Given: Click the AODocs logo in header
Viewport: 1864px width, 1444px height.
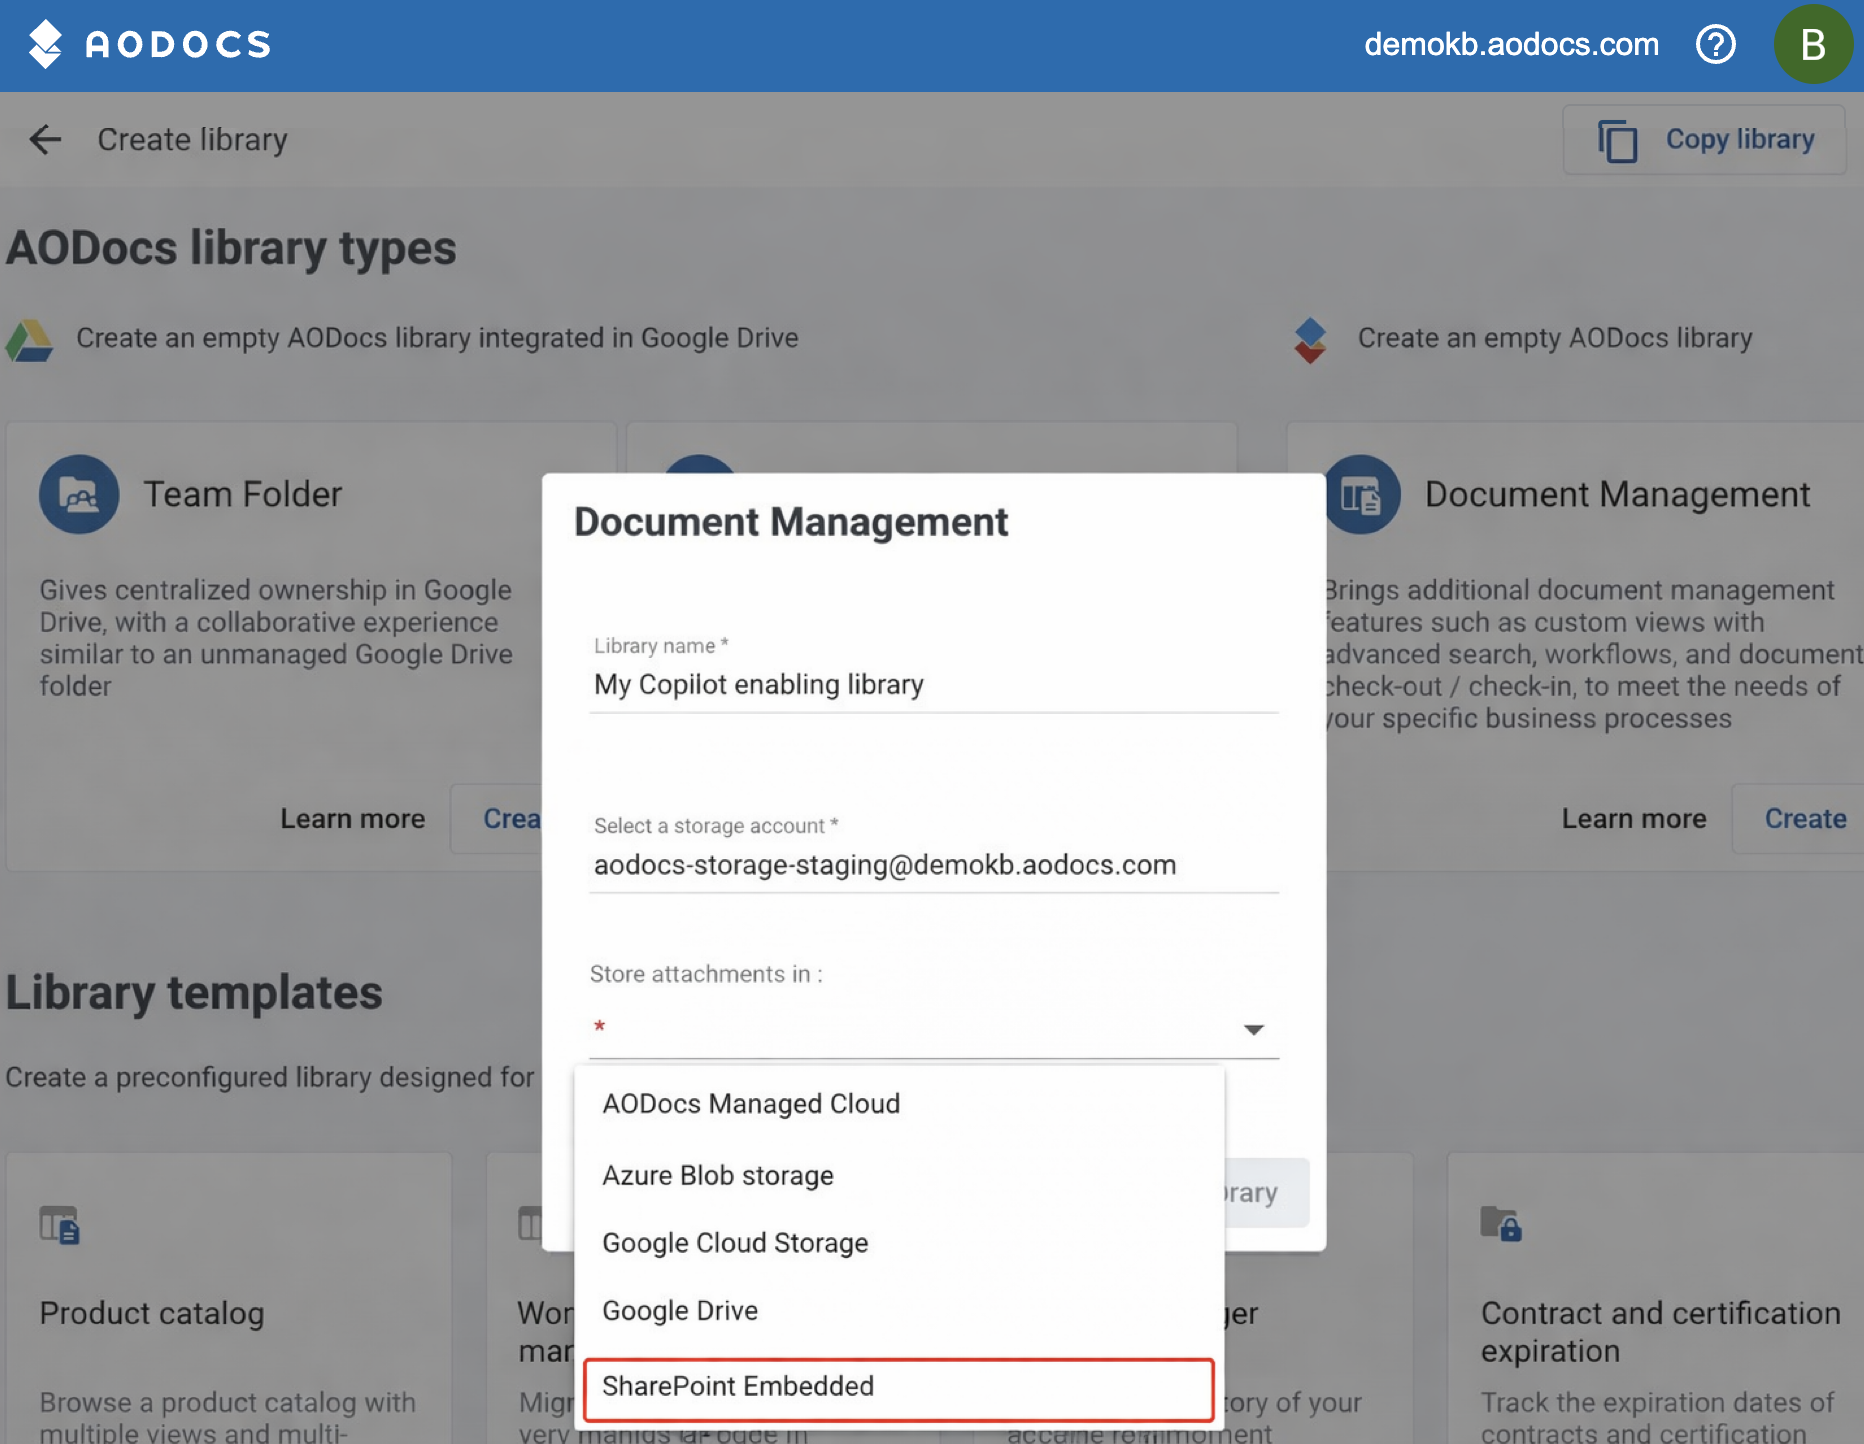Looking at the screenshot, I should click(x=149, y=44).
